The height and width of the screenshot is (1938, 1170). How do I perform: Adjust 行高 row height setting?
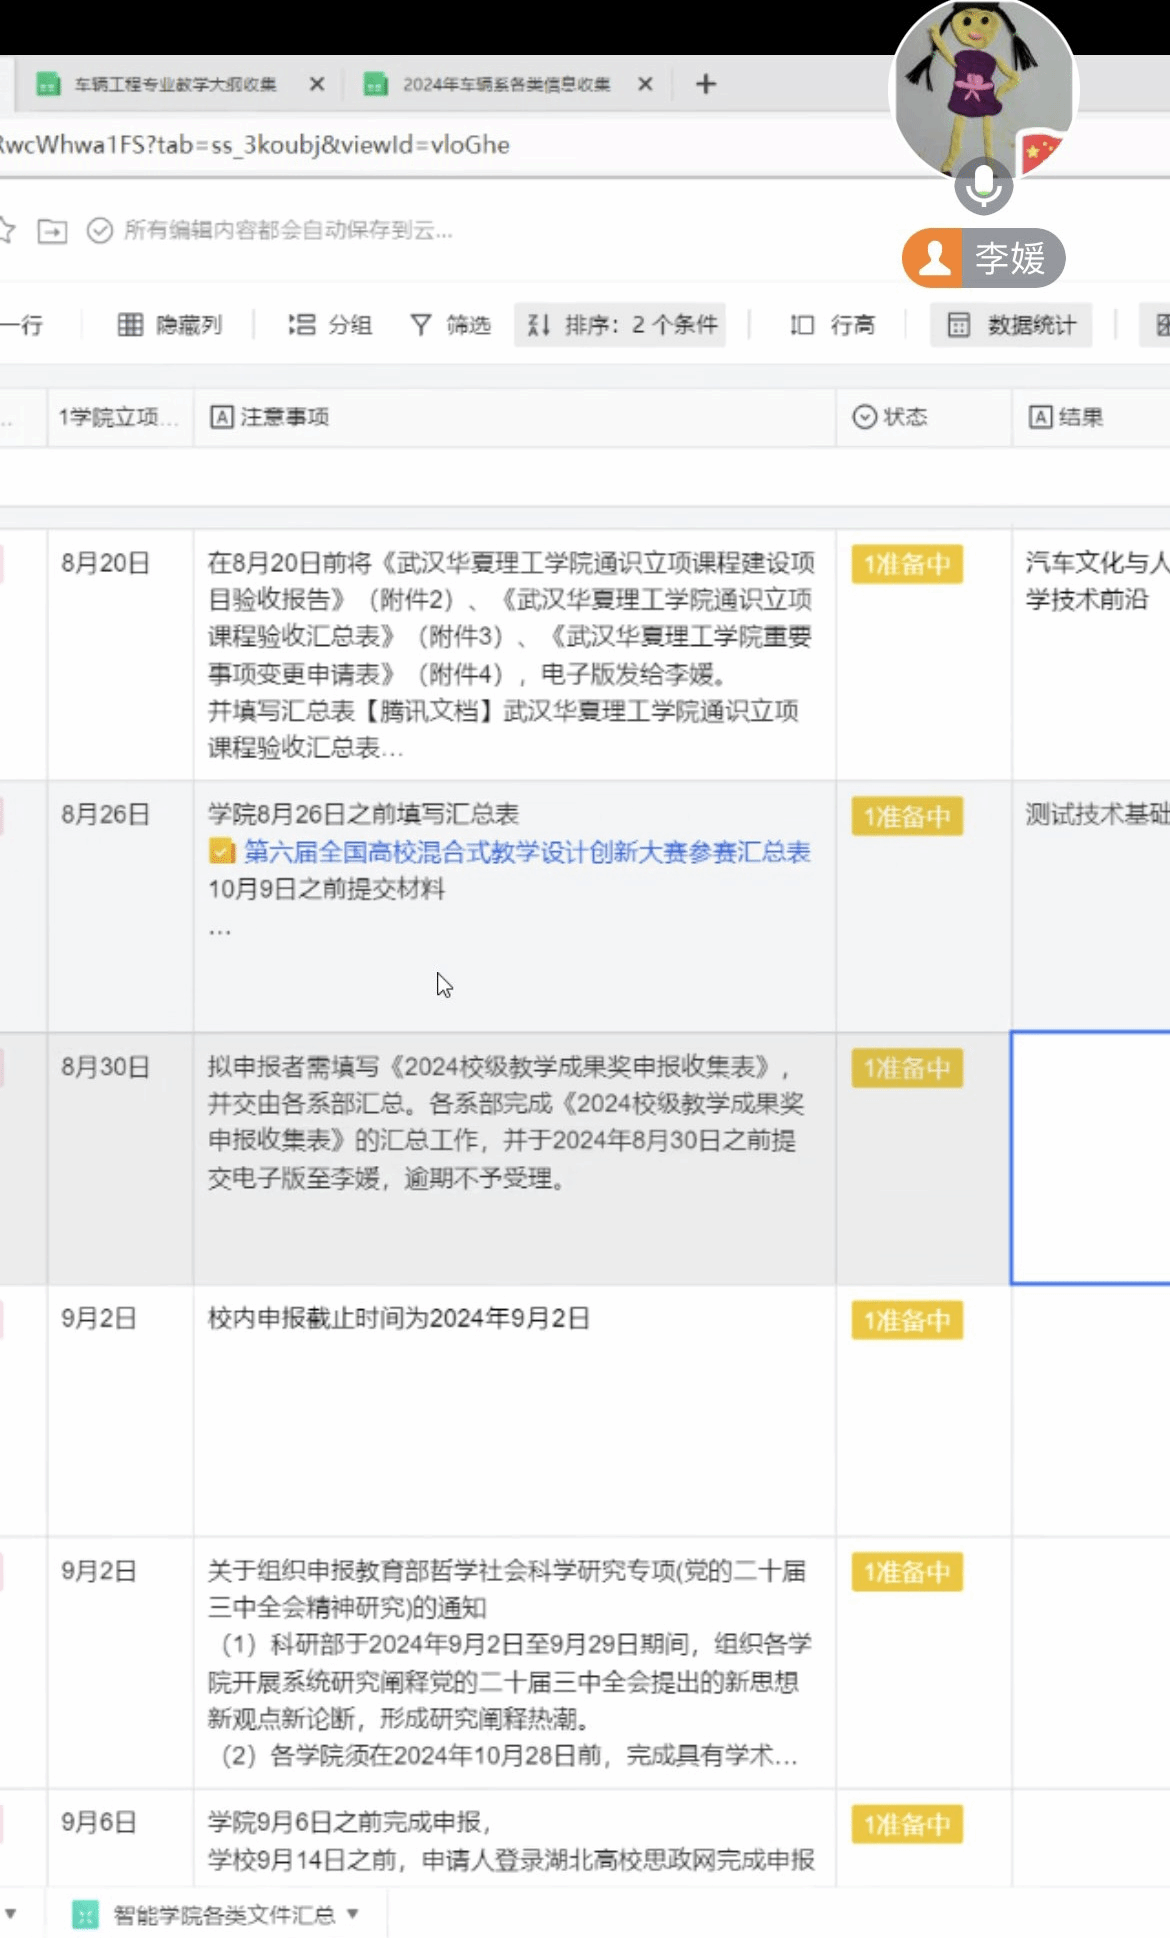click(x=832, y=325)
